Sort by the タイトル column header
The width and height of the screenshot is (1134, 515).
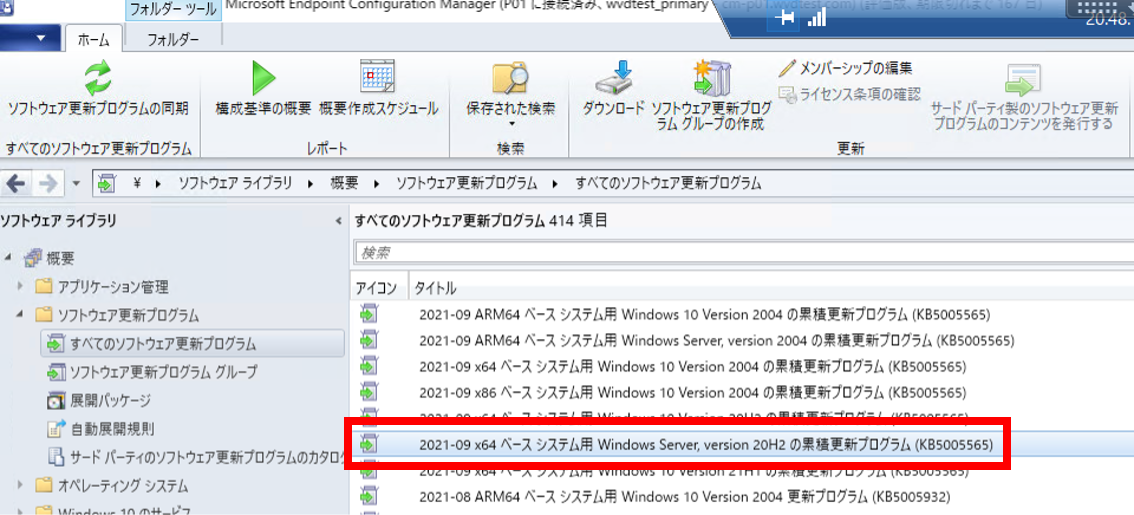coord(435,288)
